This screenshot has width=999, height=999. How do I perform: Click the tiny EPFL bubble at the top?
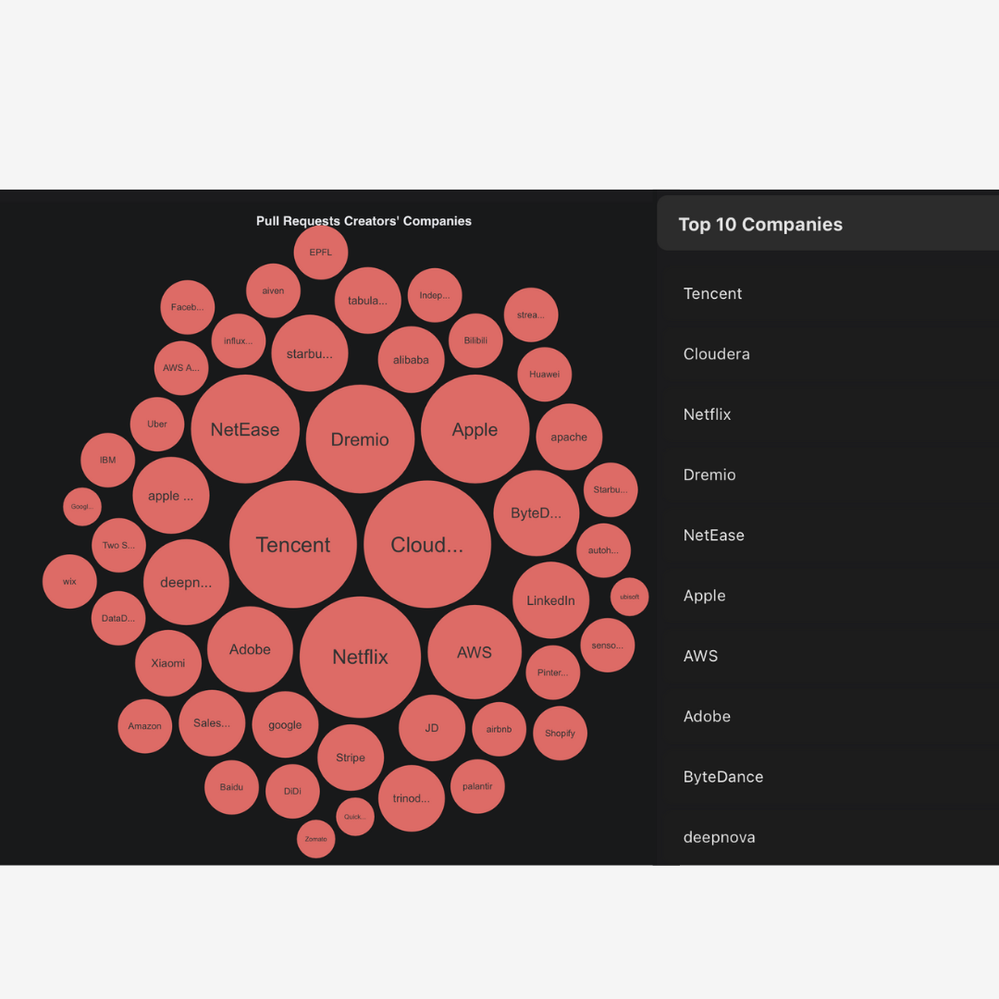pyautogui.click(x=320, y=252)
